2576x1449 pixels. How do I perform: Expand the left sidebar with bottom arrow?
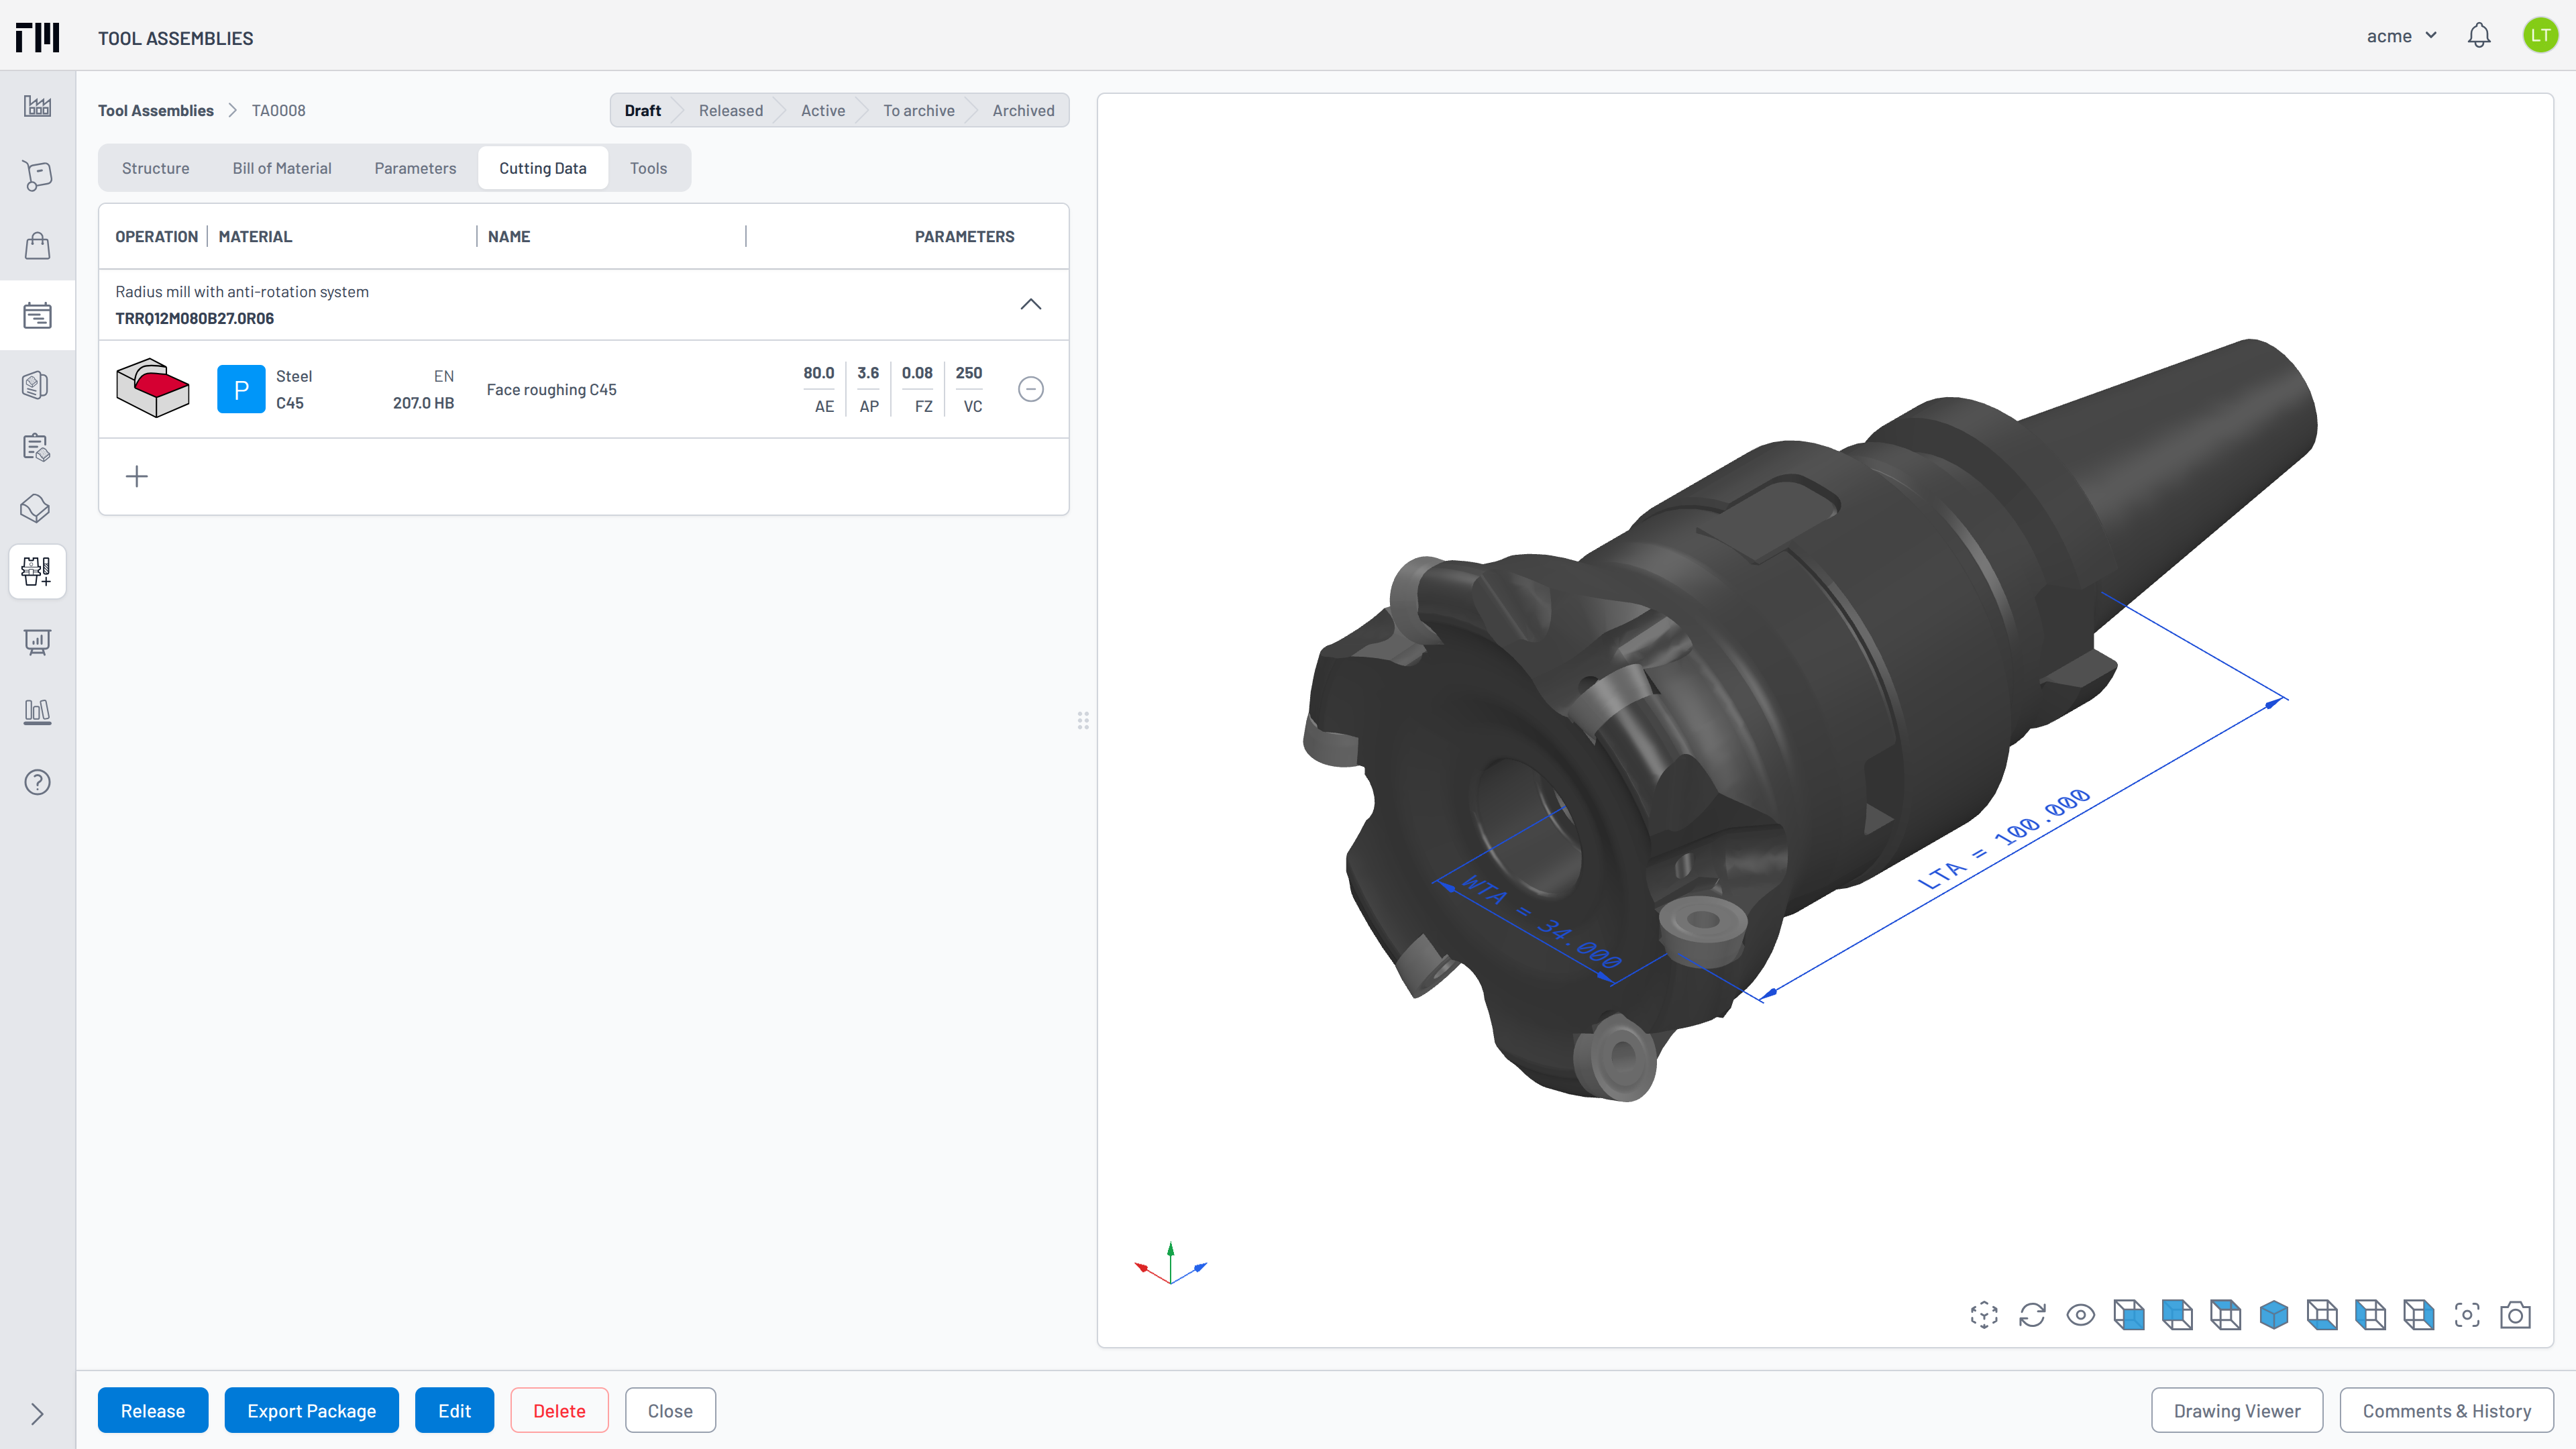click(x=37, y=1413)
